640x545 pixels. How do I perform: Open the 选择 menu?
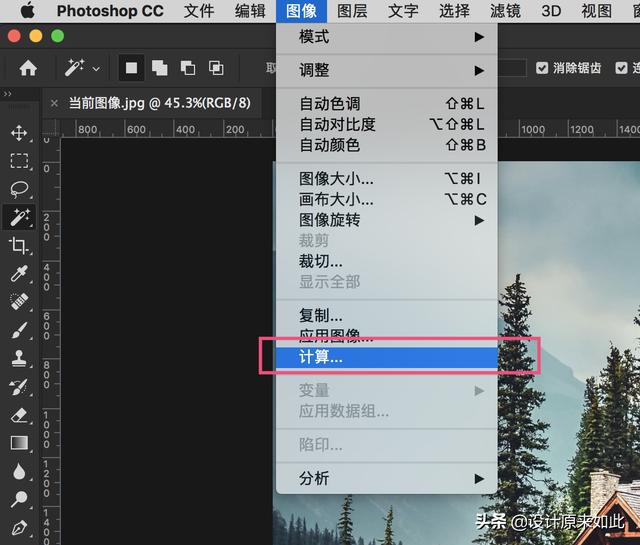[x=454, y=11]
